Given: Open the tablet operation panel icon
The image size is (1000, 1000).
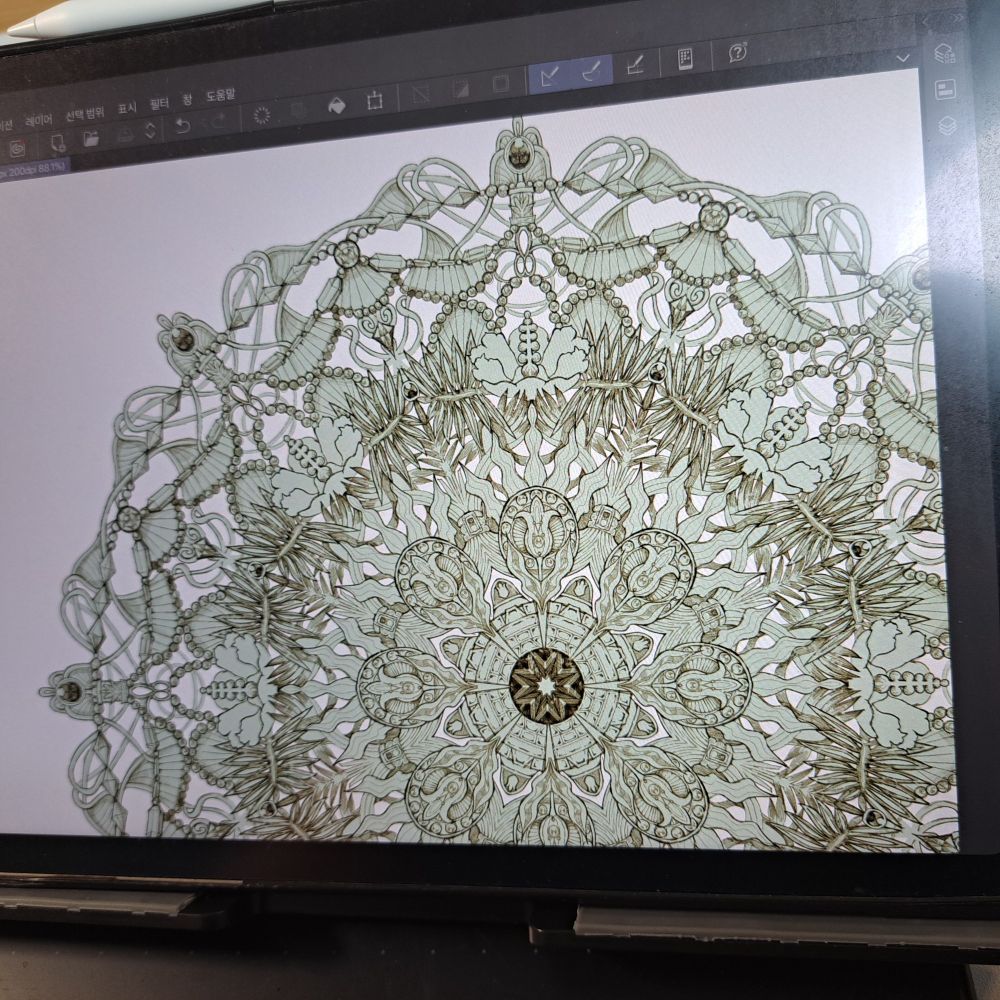Looking at the screenshot, I should click(686, 59).
